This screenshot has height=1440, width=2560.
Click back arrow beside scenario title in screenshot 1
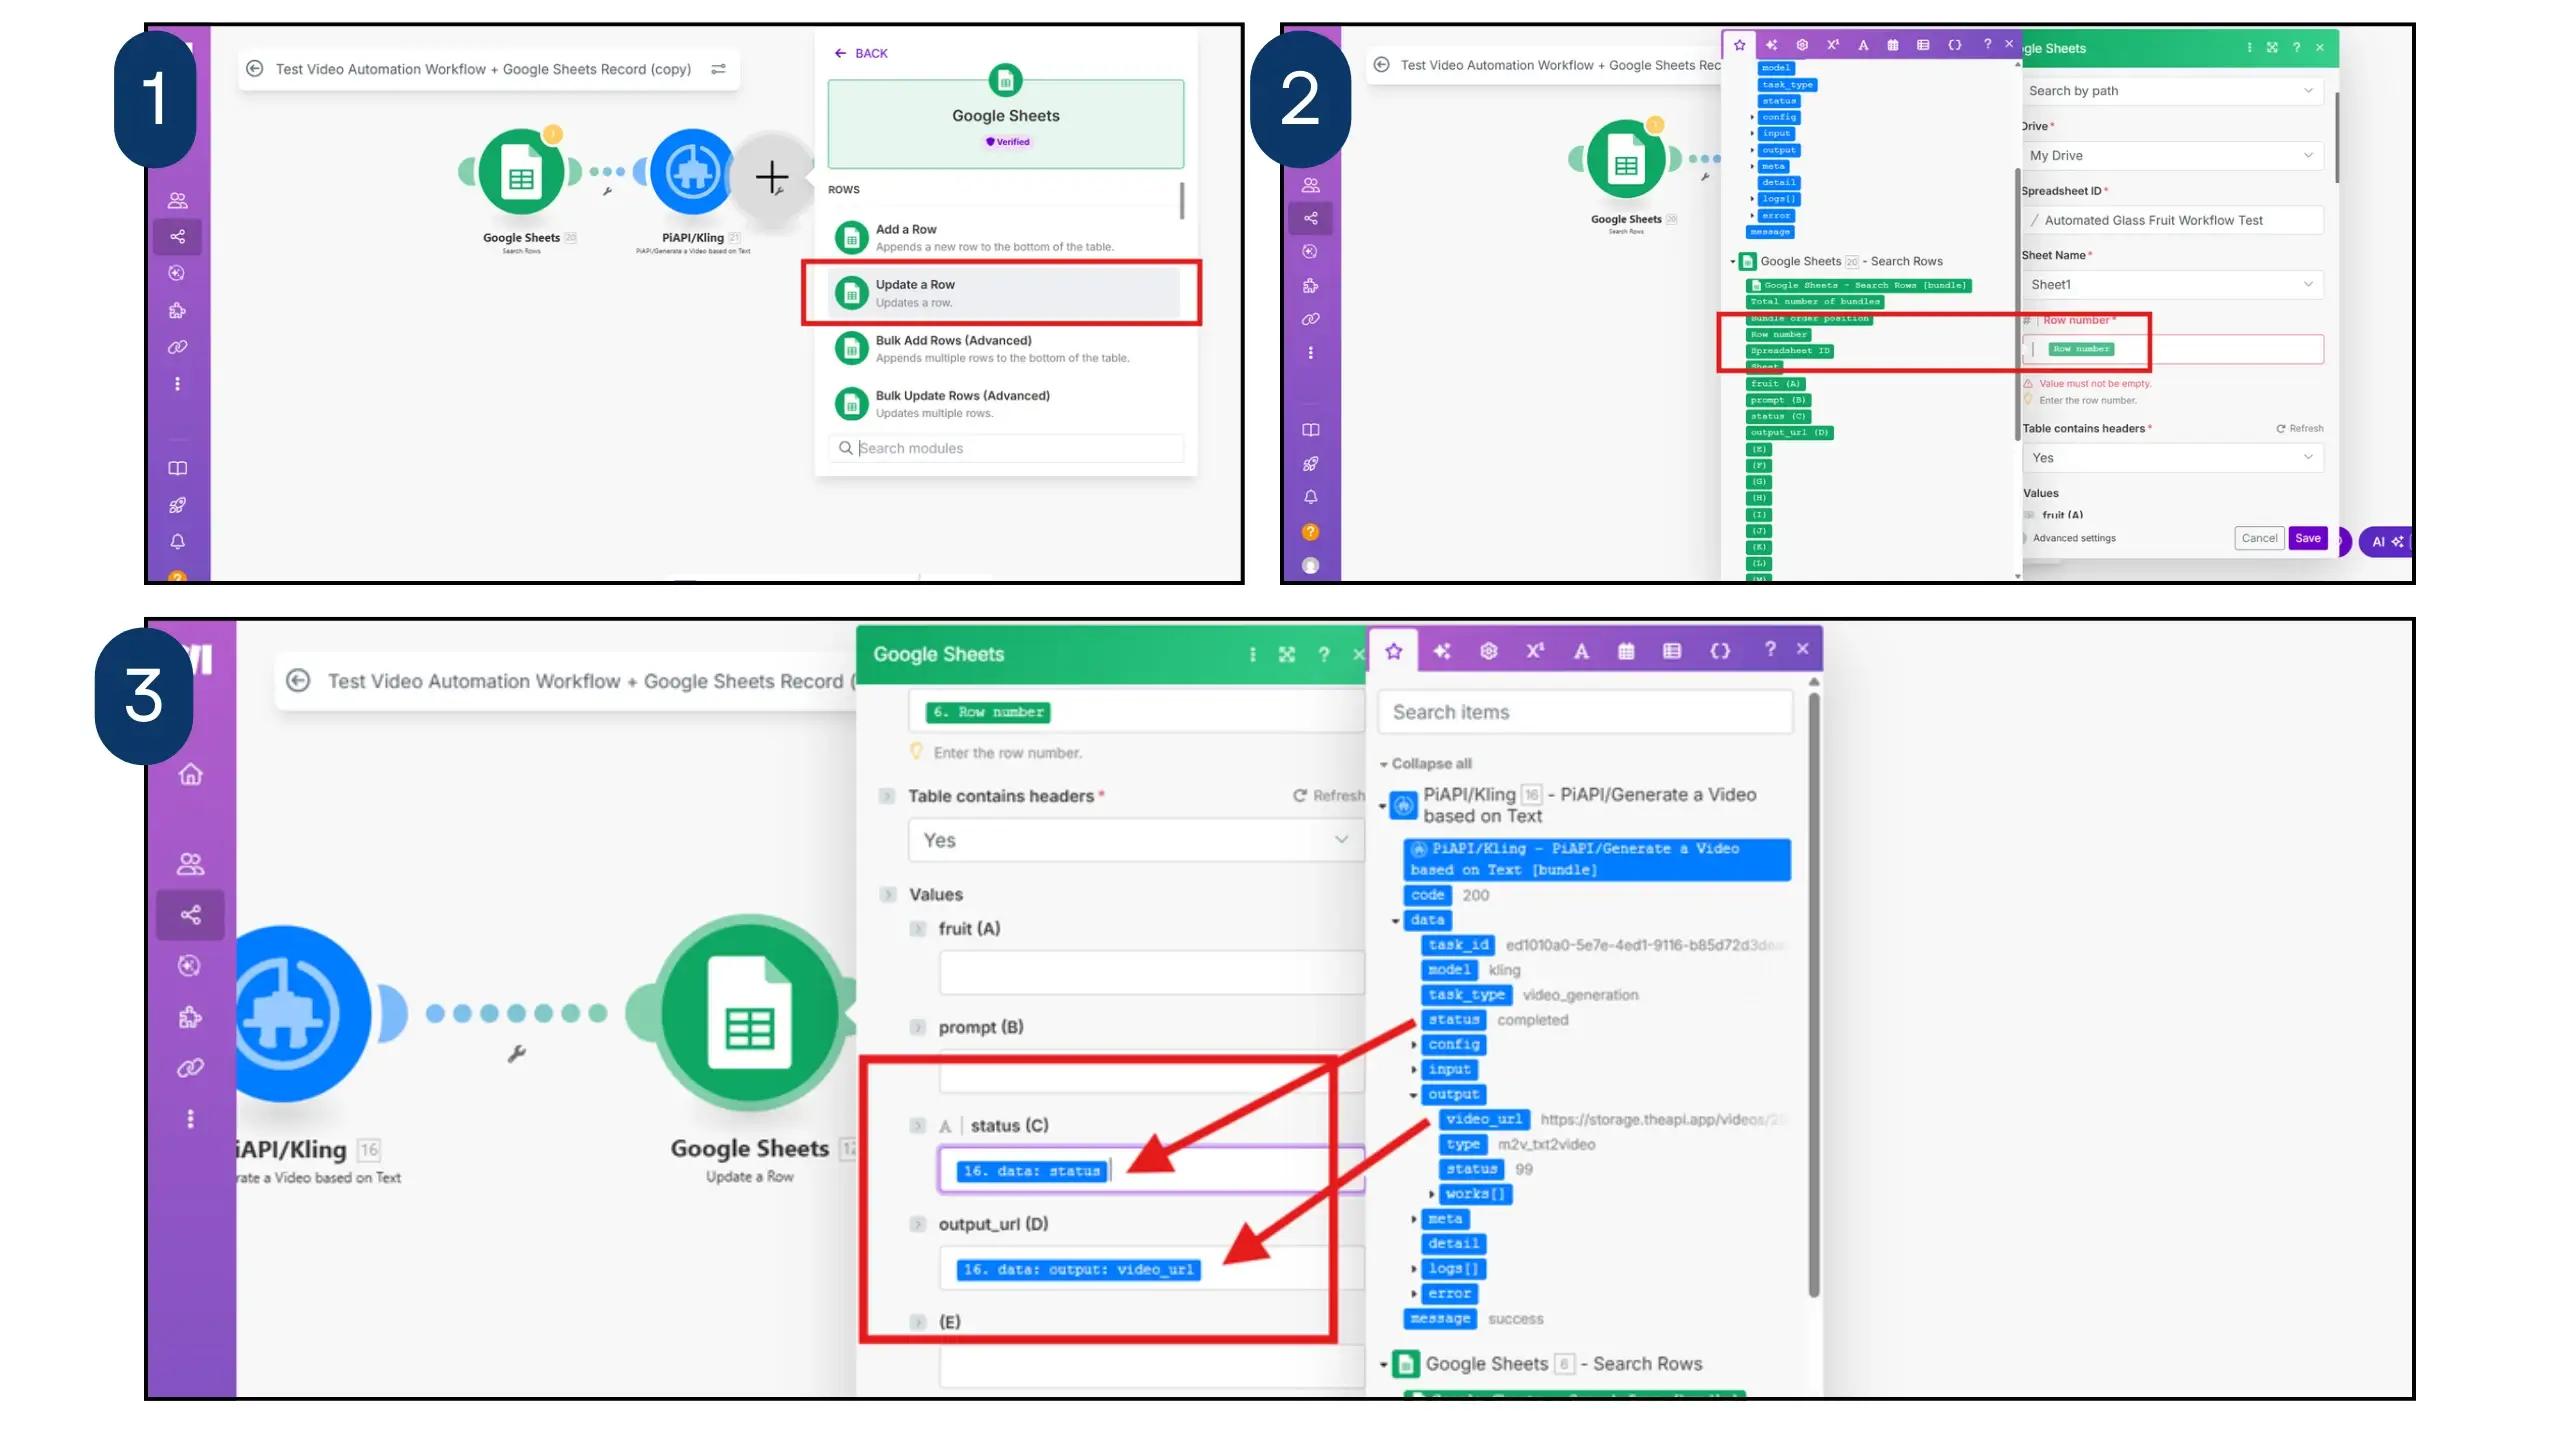tap(255, 69)
